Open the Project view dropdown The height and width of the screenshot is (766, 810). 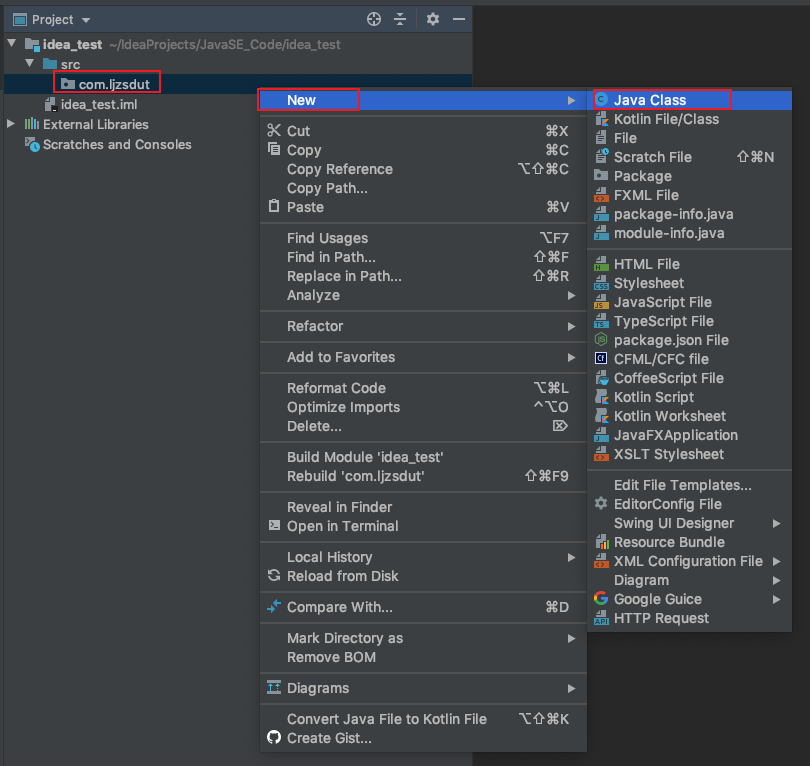pos(86,20)
